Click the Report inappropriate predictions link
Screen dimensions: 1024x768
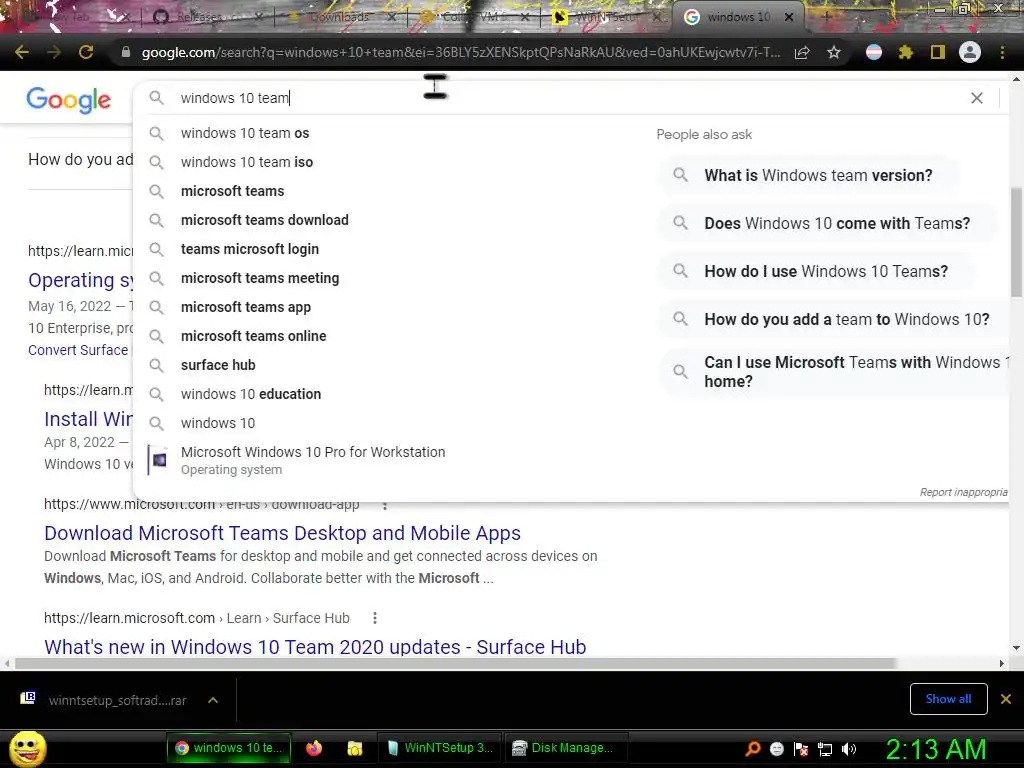click(963, 492)
